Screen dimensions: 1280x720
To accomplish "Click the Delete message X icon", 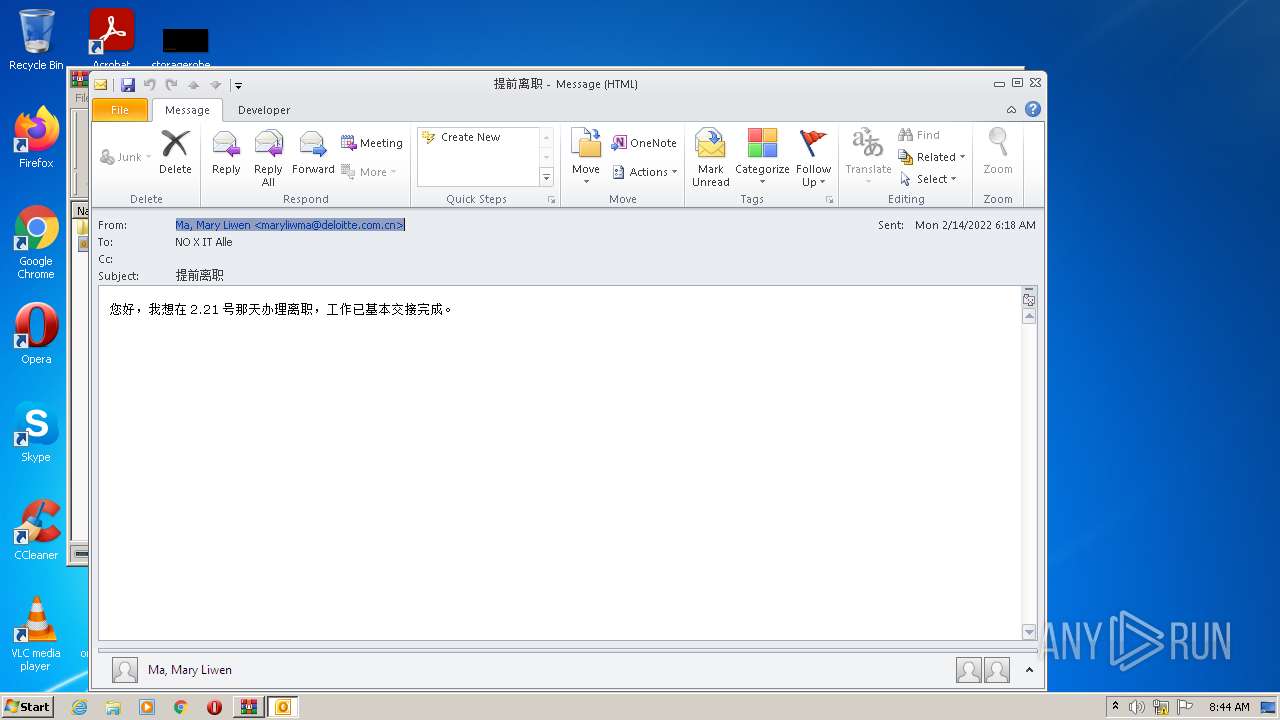I will (x=175, y=153).
